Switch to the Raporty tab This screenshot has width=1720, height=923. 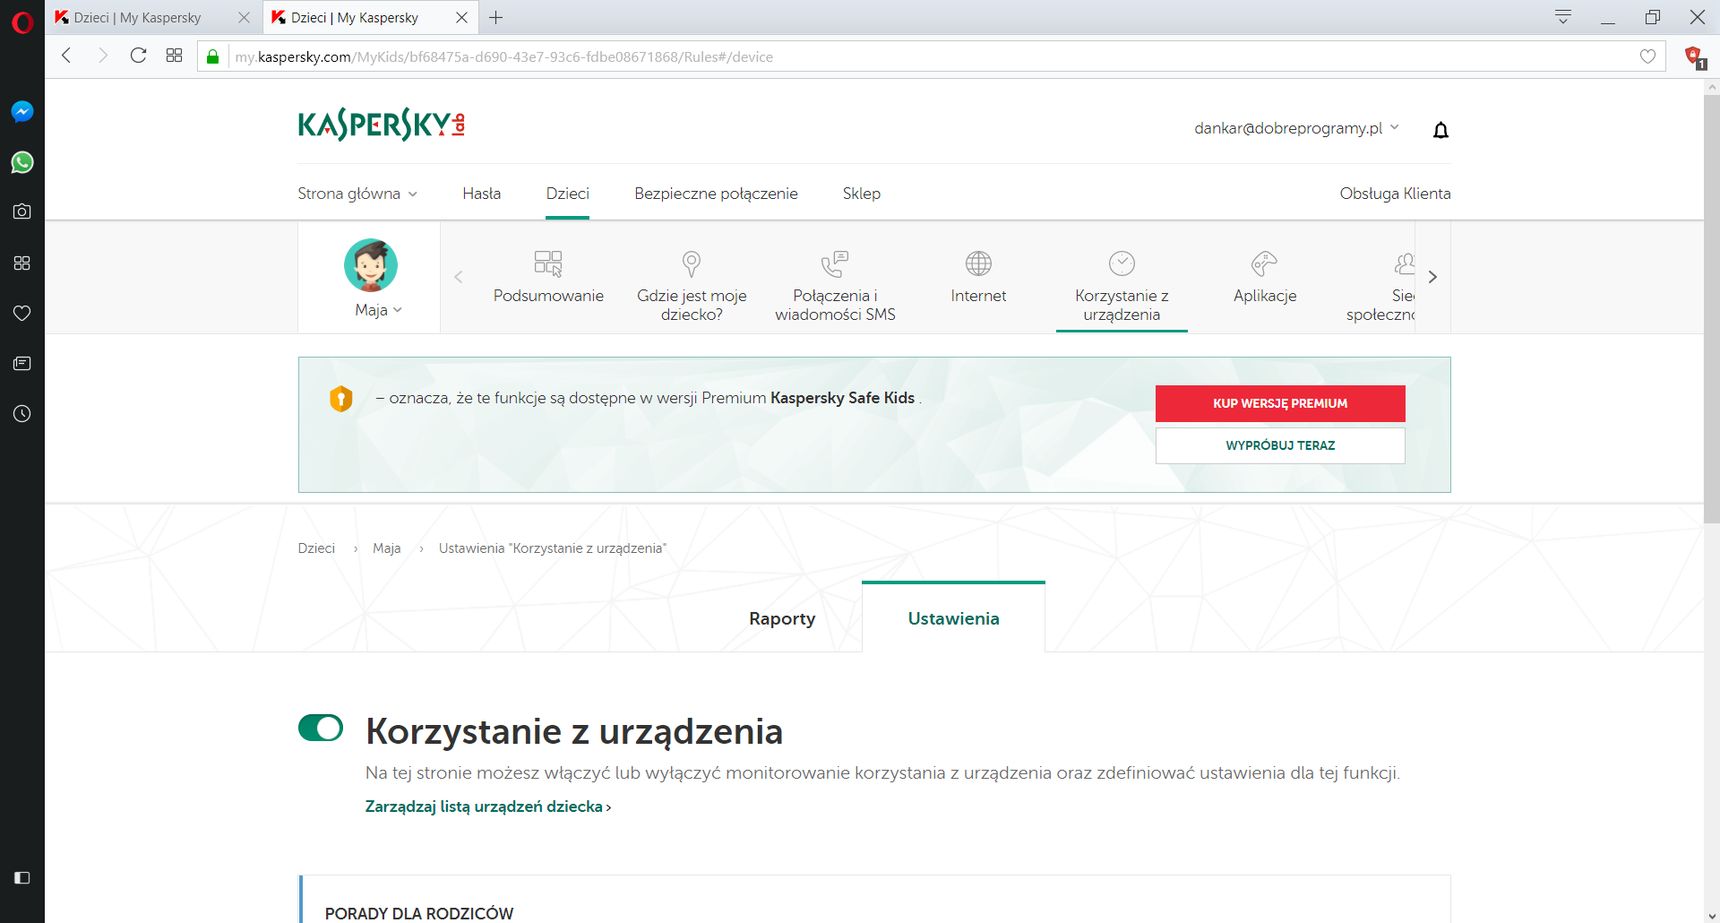[x=782, y=619]
